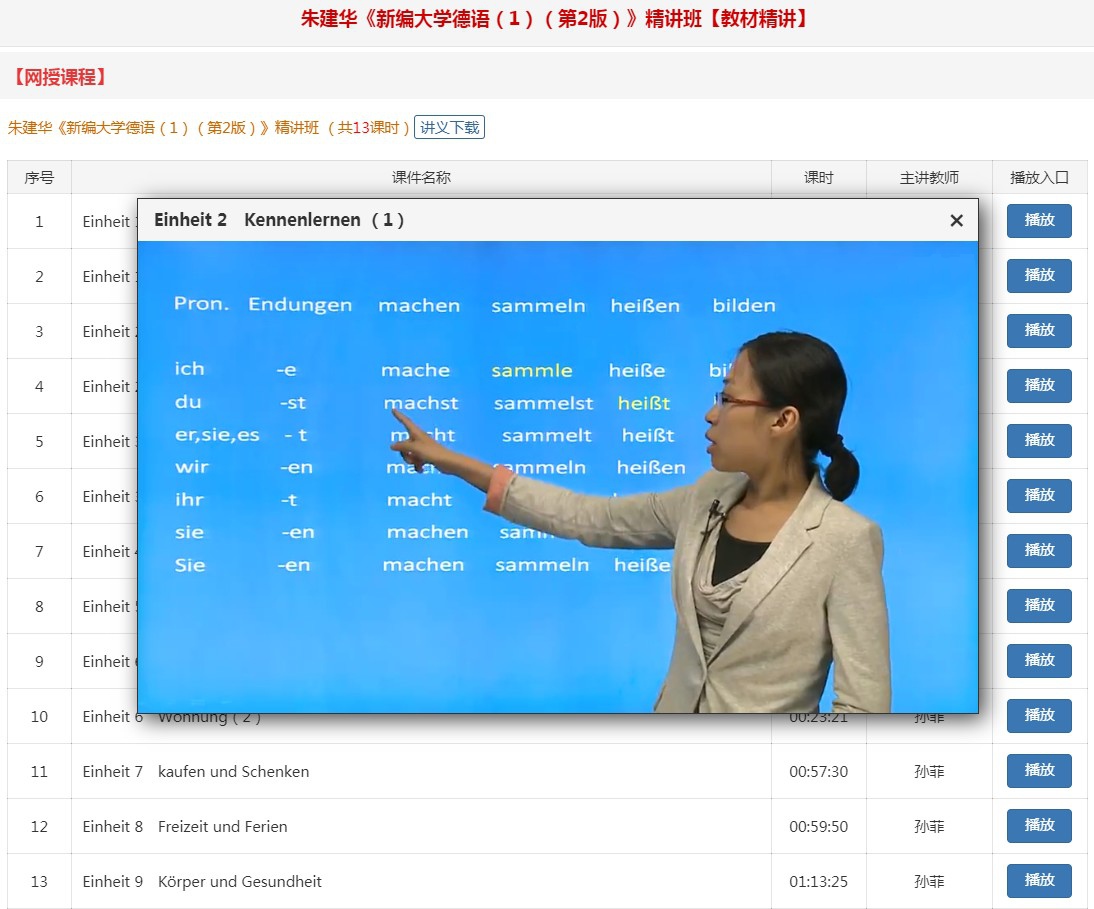This screenshot has width=1094, height=909.
Task: Click the 课件名称 column header
Action: [x=421, y=177]
